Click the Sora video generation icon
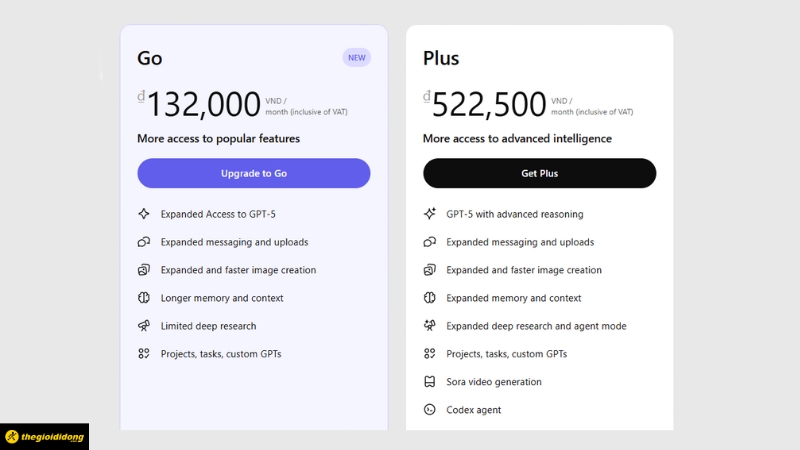Image resolution: width=800 pixels, height=450 pixels. pos(429,382)
